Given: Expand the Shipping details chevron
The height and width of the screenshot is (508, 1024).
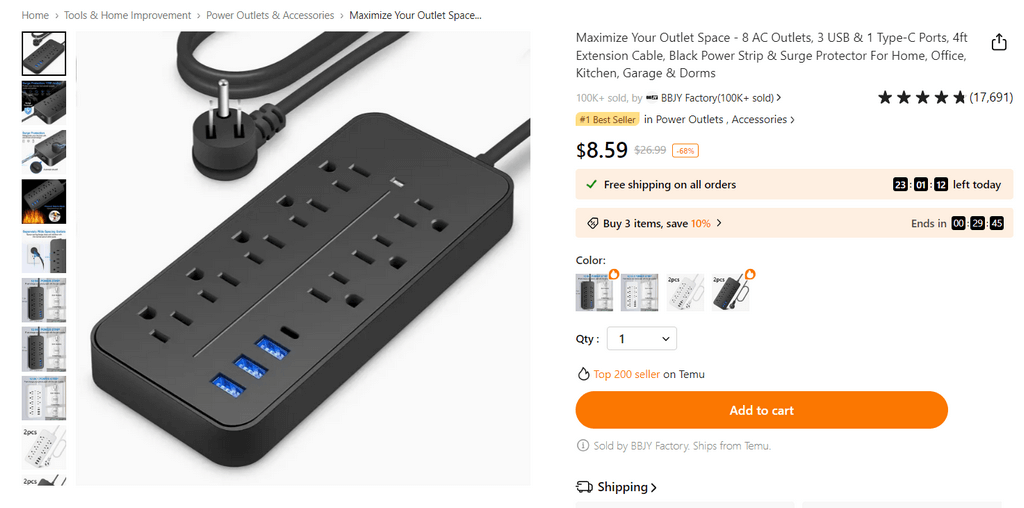Looking at the screenshot, I should tap(654, 487).
